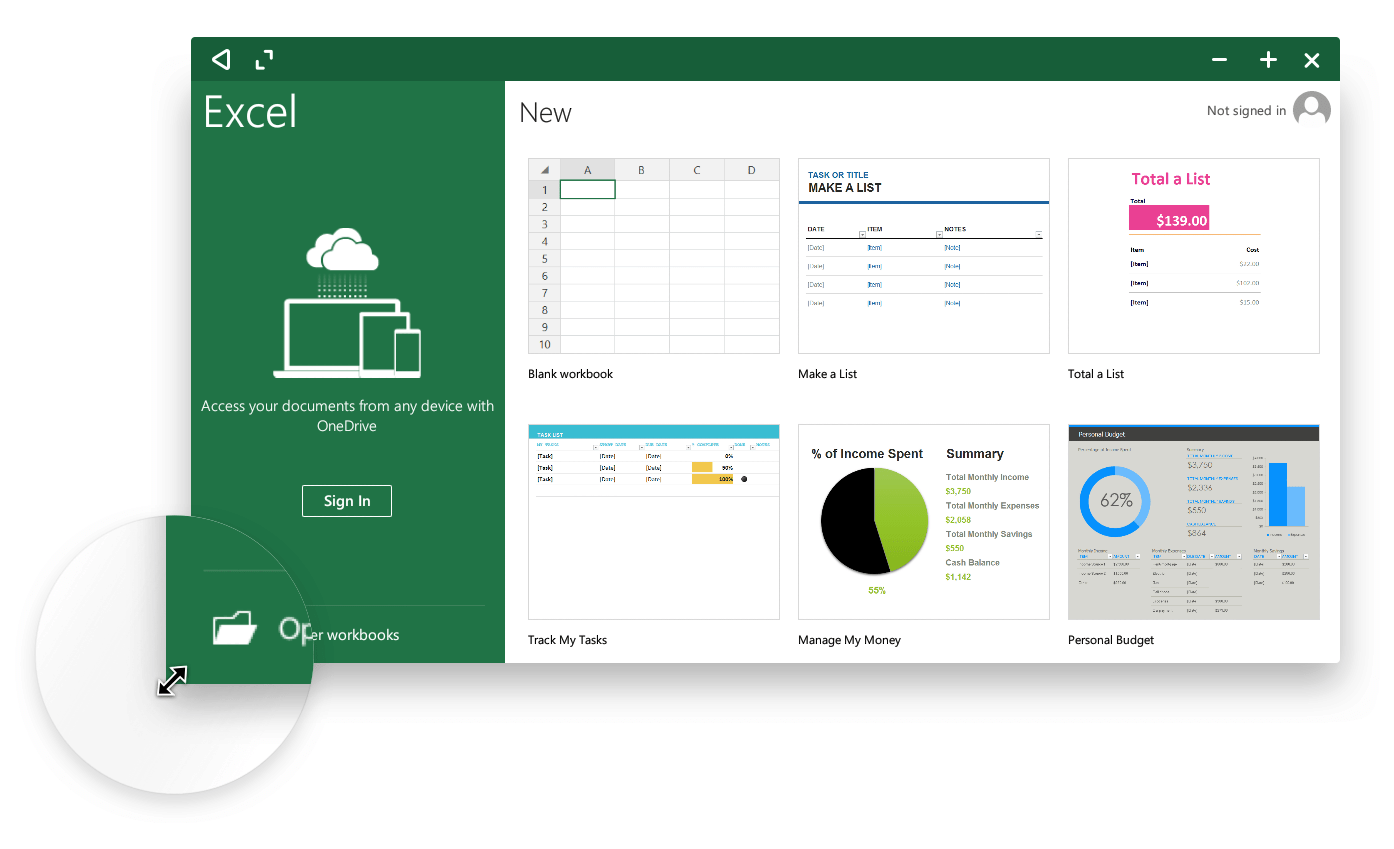Select the Personal Budget template

[1193, 521]
